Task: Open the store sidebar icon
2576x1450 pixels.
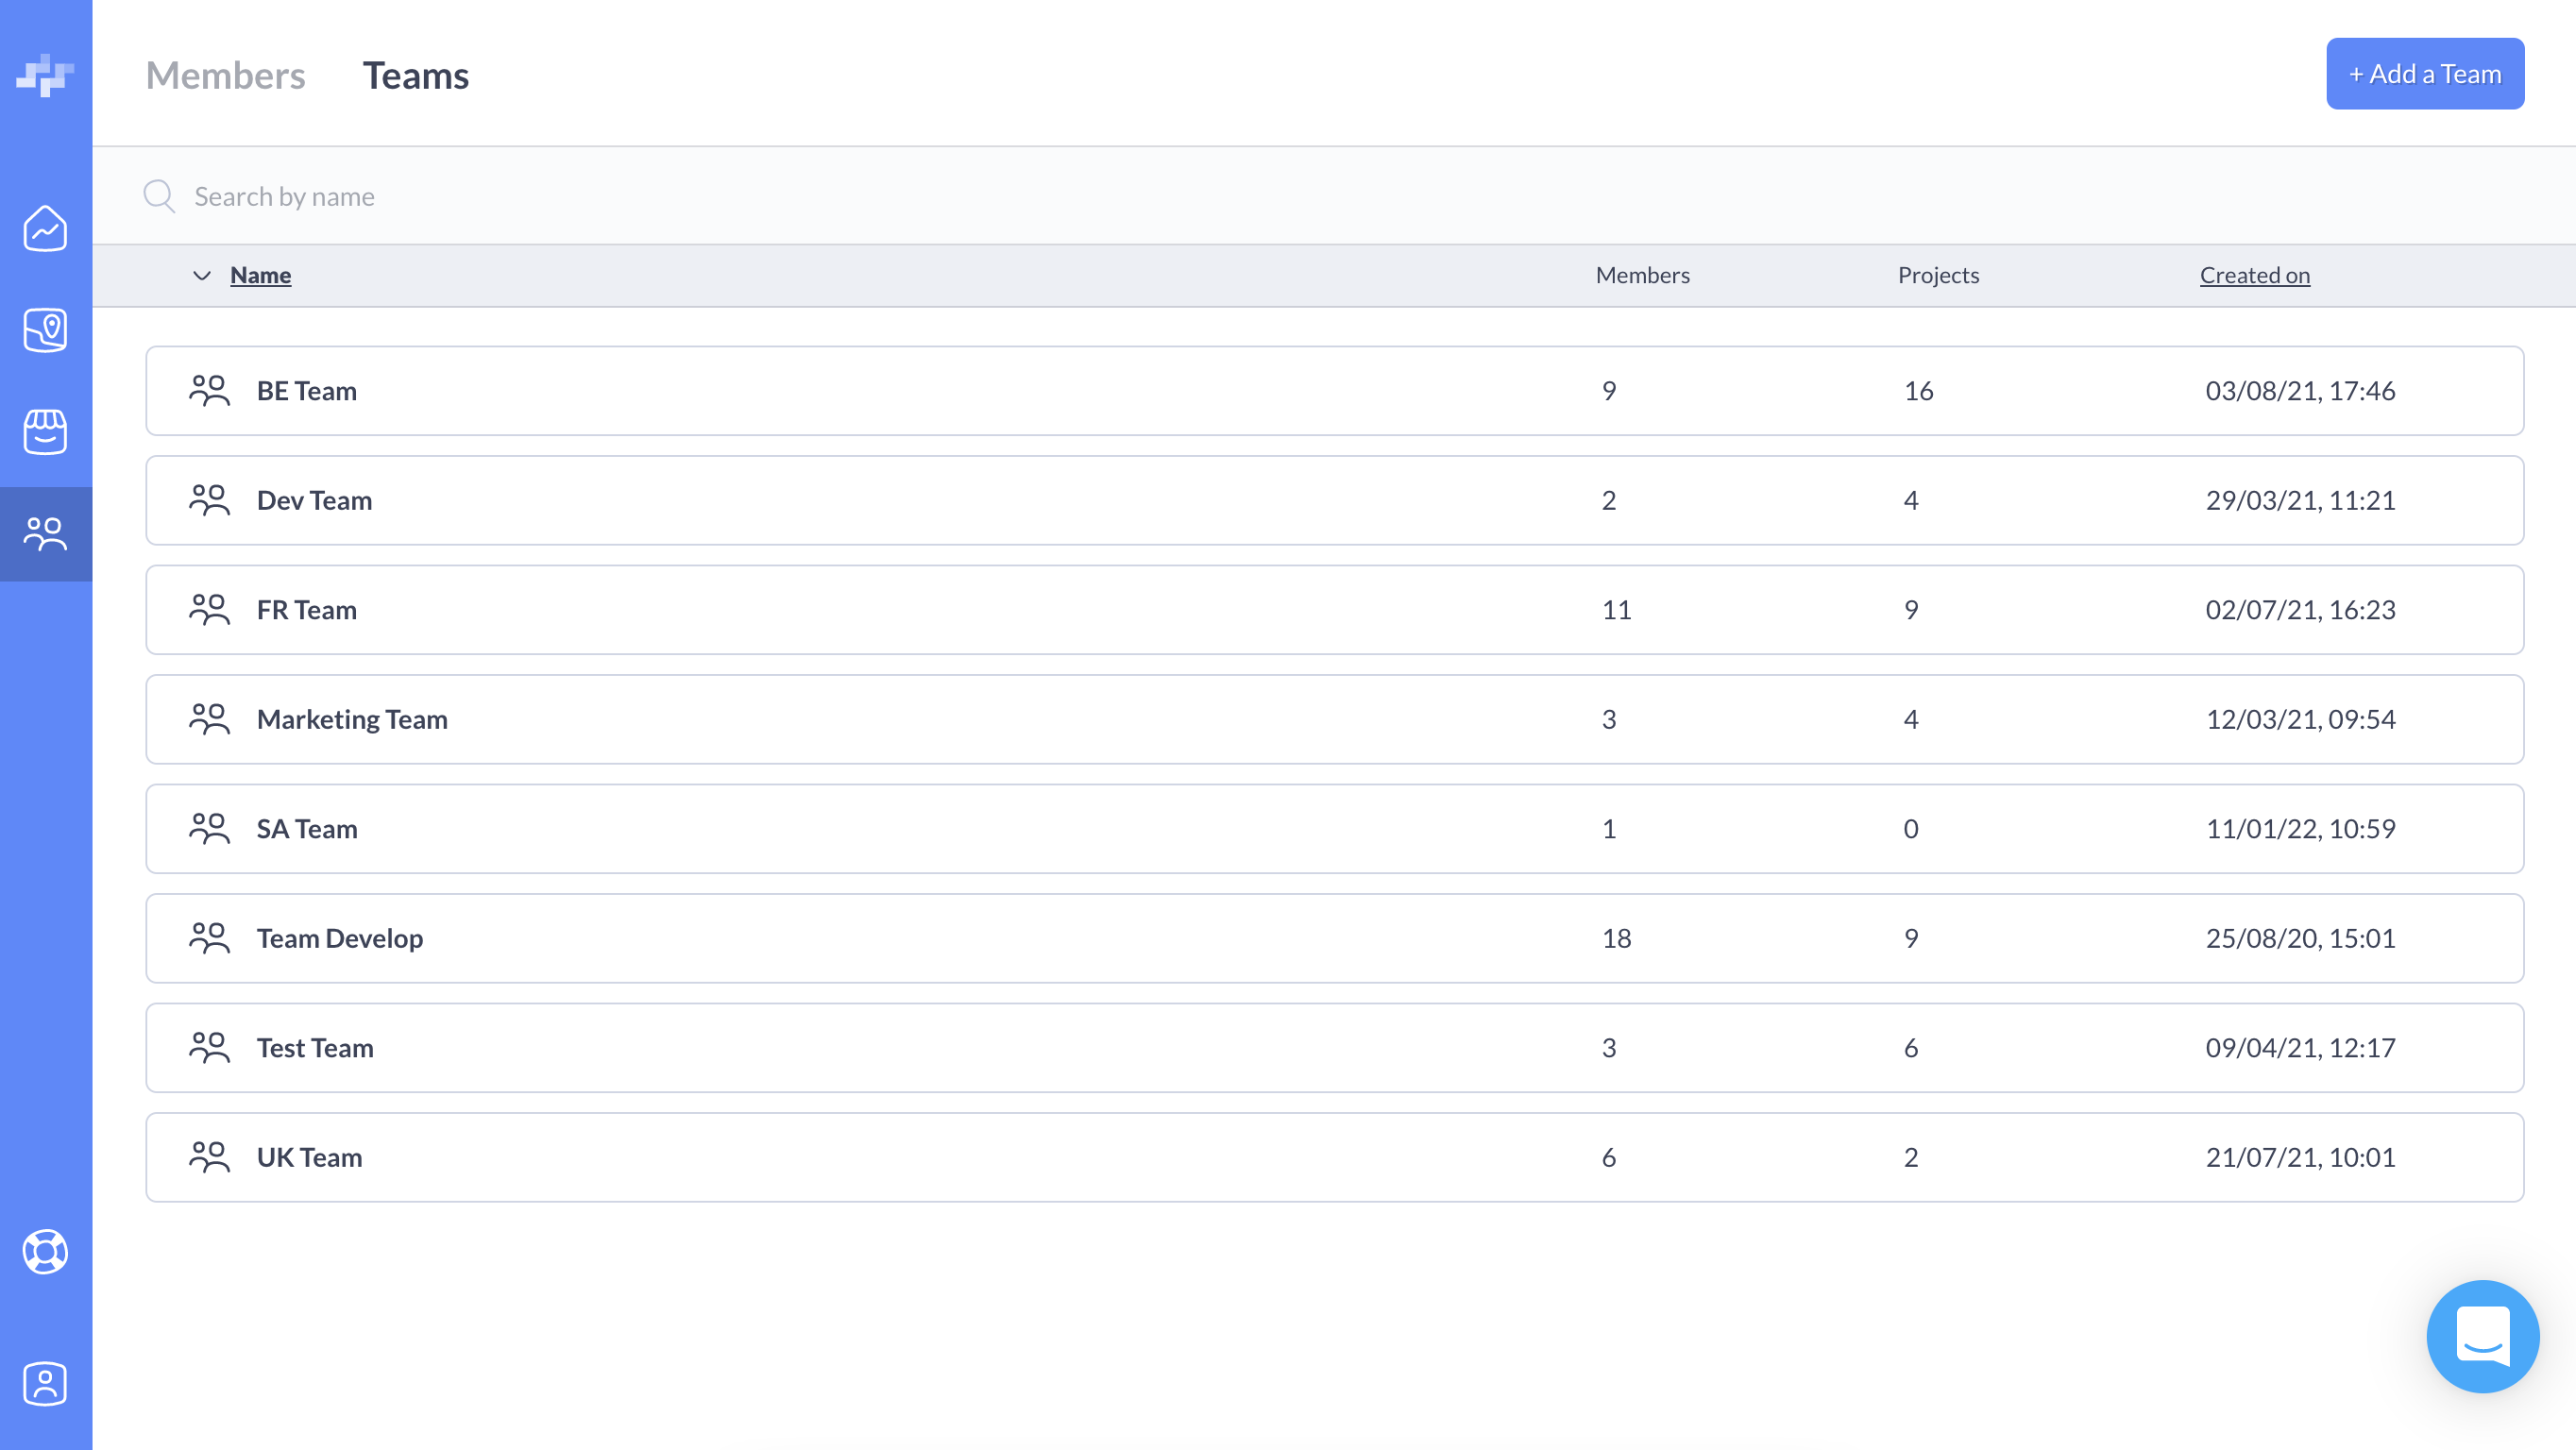Action: coord(45,432)
